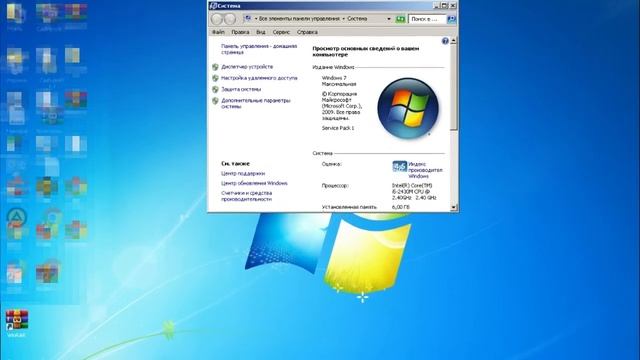Open the Правка menu
Viewport: 640px width, 360px height.
[240, 32]
